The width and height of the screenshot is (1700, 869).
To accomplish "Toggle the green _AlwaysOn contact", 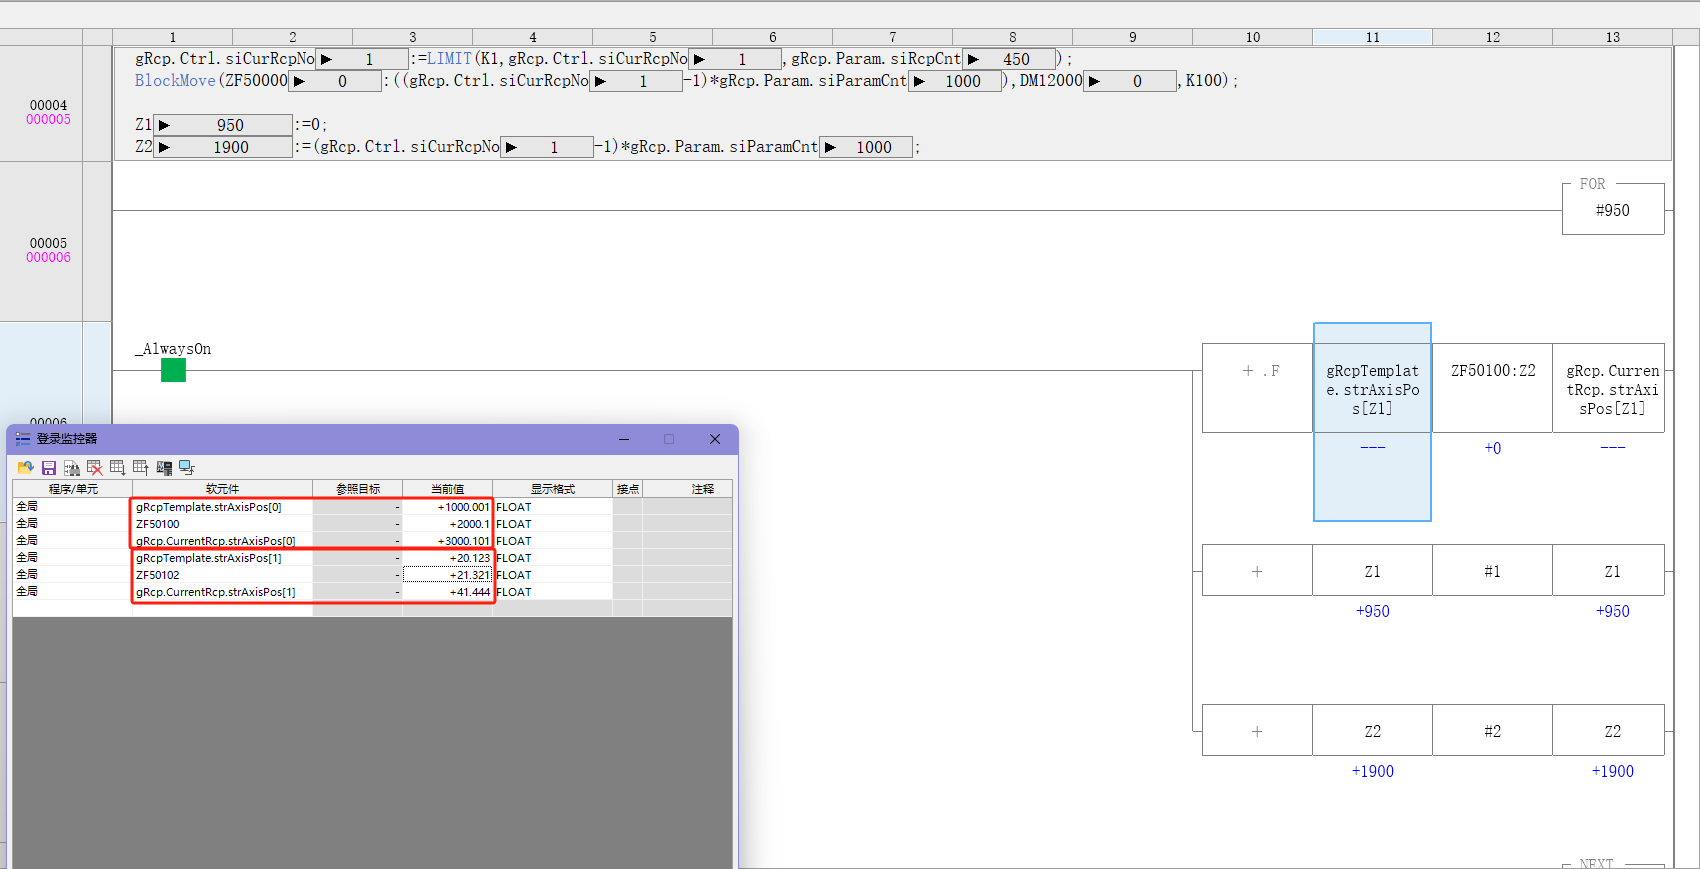I will point(173,371).
